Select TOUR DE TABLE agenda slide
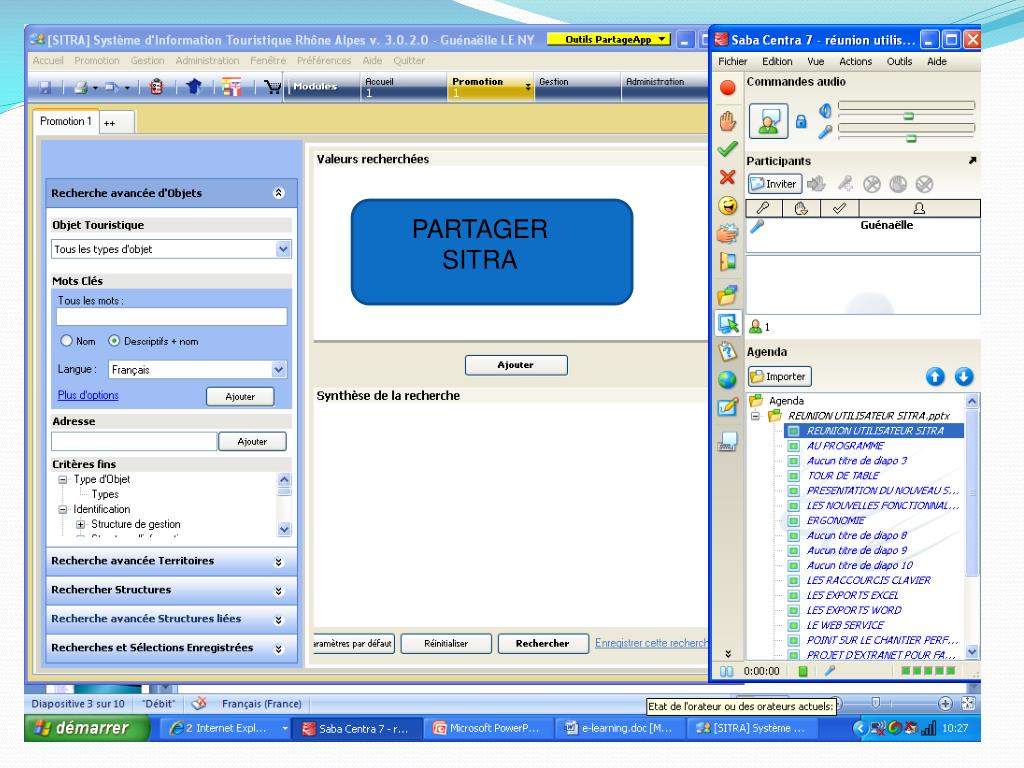1024x768 pixels. coord(843,476)
